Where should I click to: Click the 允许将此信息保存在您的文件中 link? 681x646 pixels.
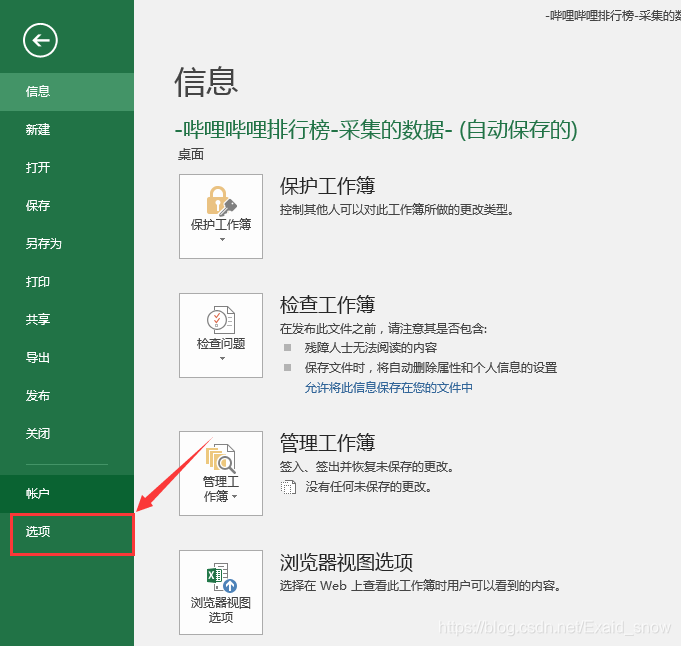[389, 388]
